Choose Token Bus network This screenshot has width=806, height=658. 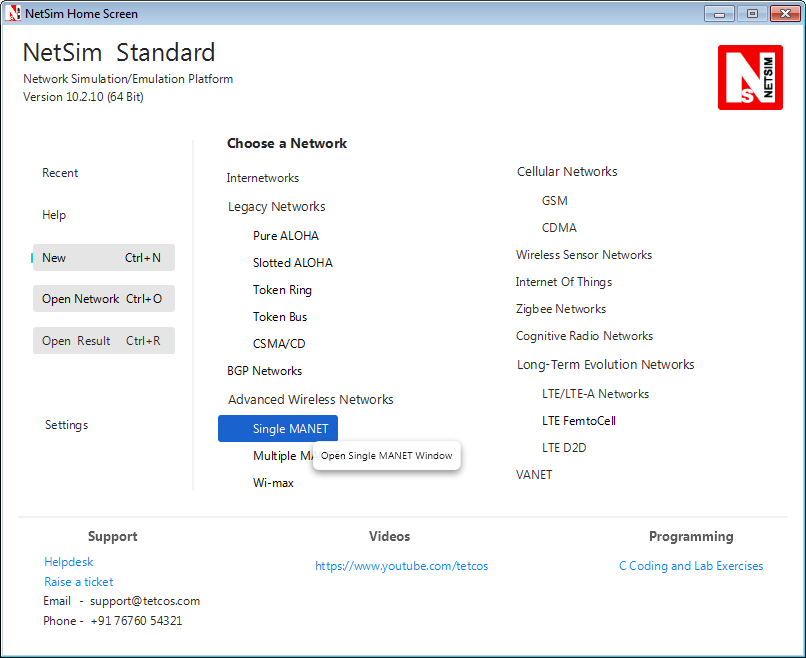(x=280, y=317)
